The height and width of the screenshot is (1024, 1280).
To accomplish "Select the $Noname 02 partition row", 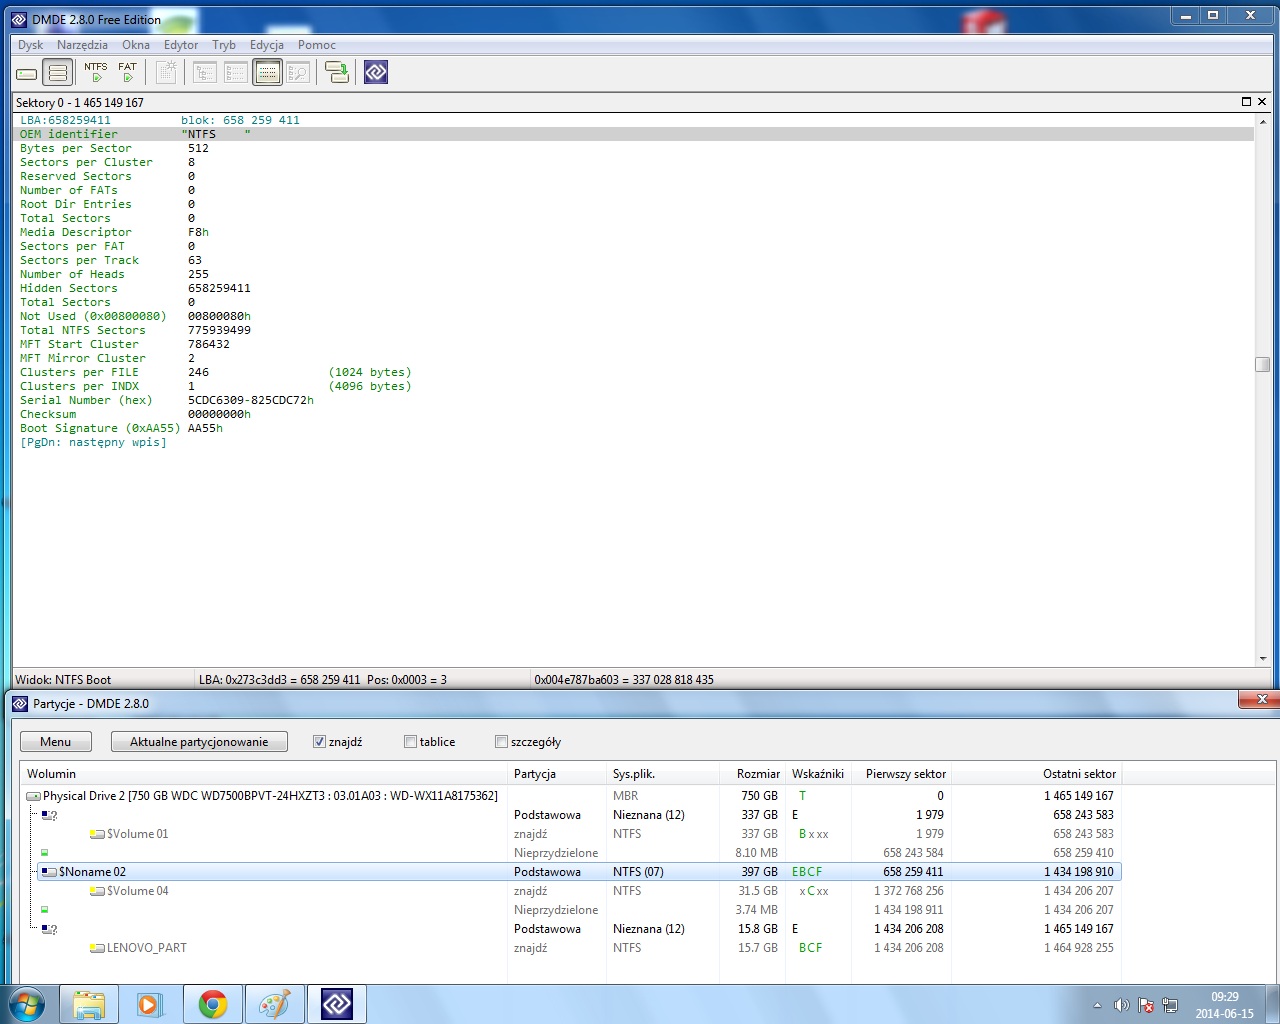I will 579,872.
